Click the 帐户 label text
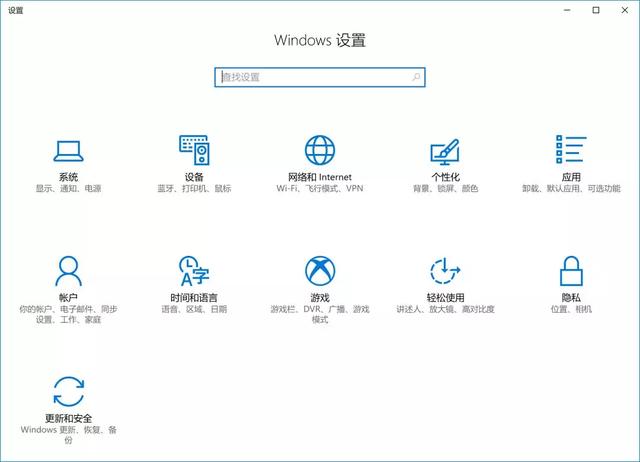Screen dimensions: 640x462 pos(68,298)
